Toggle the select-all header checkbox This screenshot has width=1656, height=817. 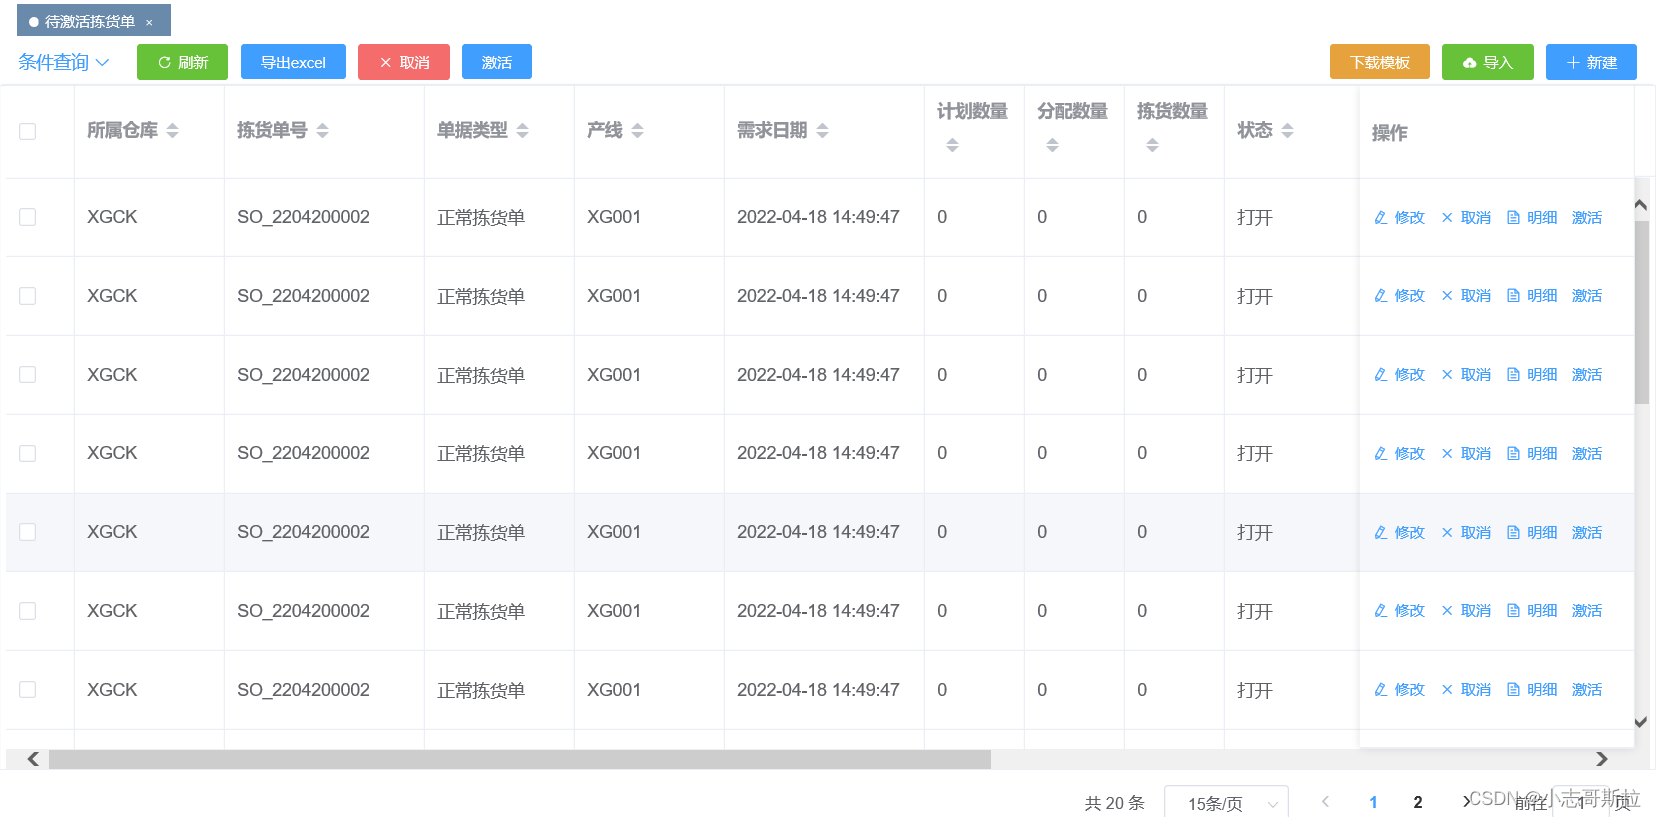pyautogui.click(x=28, y=131)
